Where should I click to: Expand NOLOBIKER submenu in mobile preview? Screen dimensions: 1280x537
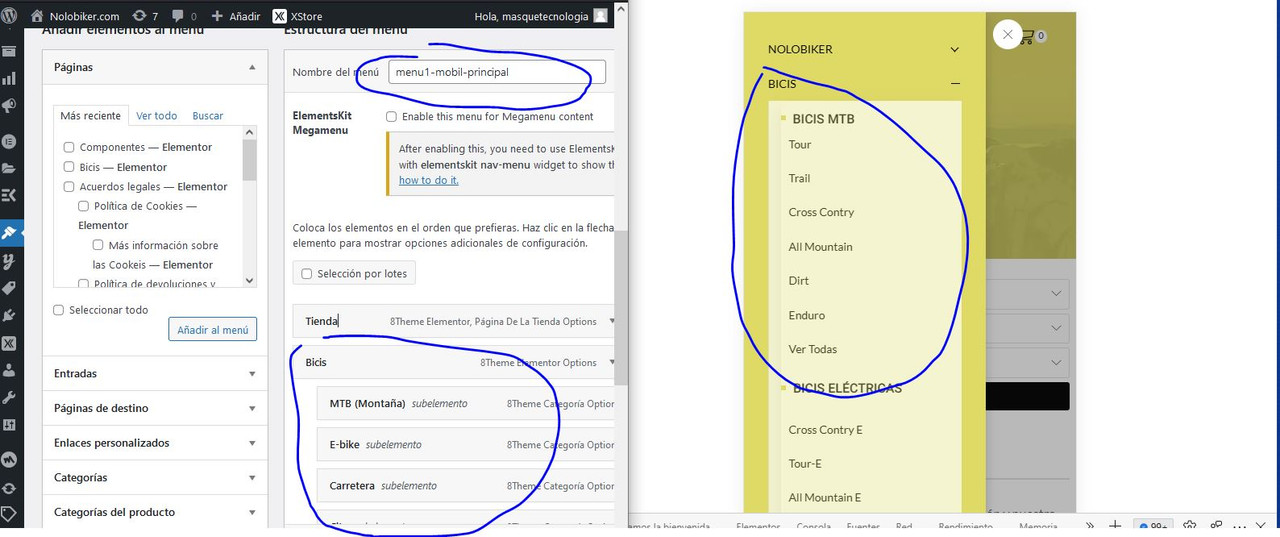click(954, 49)
